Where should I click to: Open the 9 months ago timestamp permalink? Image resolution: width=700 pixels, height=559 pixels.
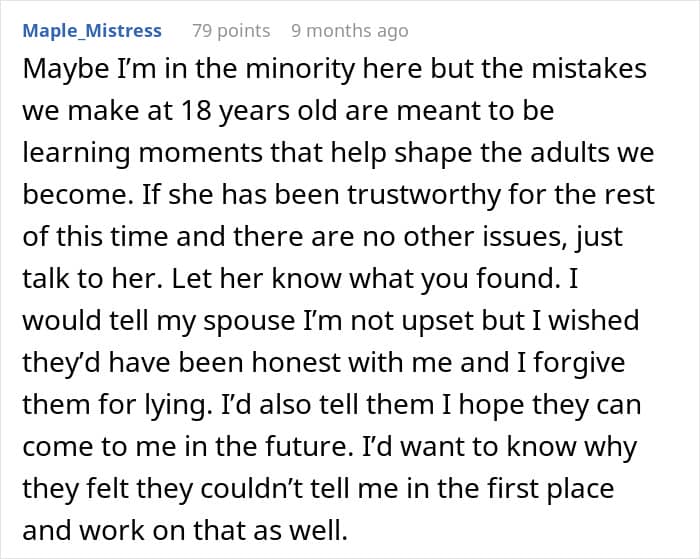click(x=350, y=30)
